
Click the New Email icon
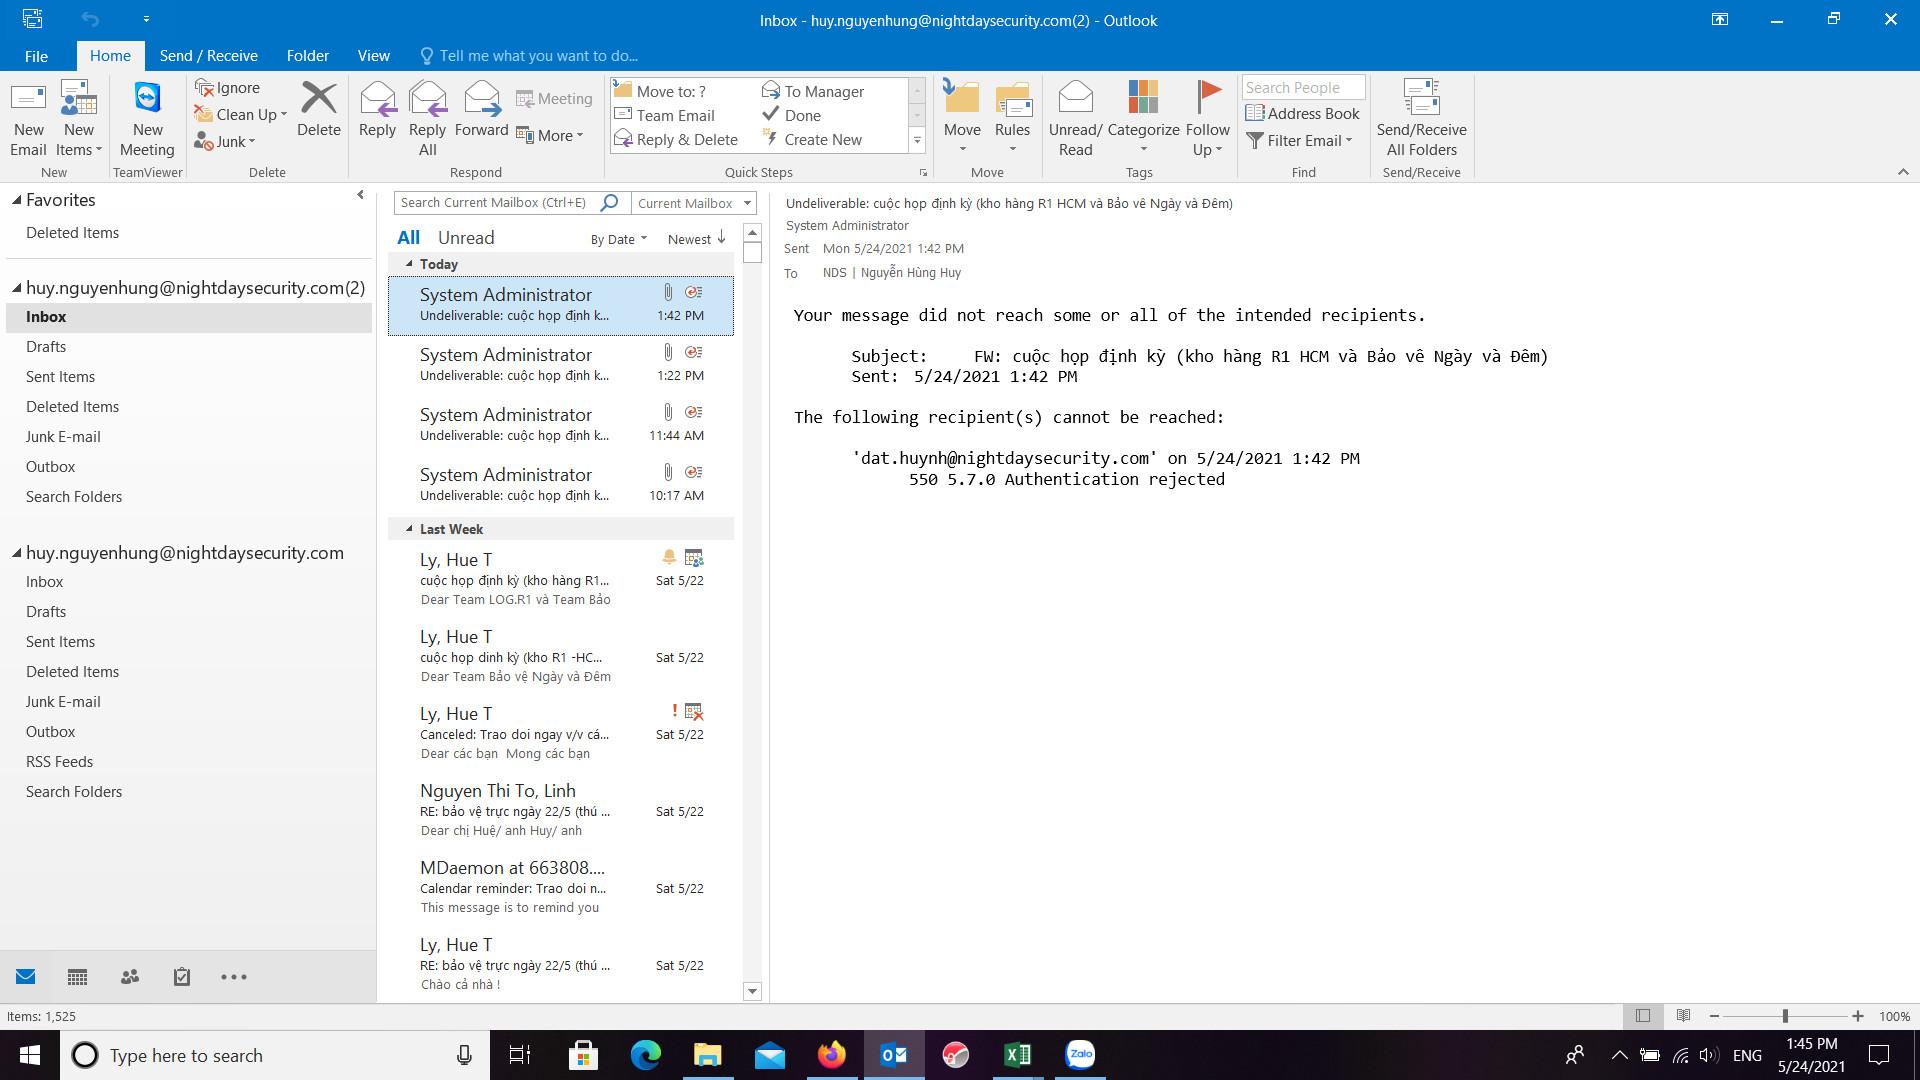click(x=28, y=118)
